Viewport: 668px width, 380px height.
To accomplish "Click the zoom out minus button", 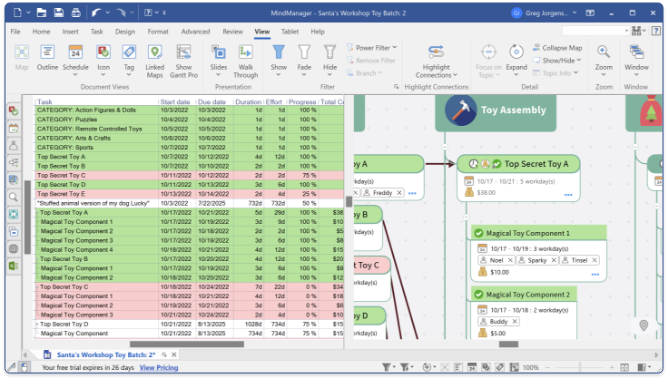I will point(547,367).
